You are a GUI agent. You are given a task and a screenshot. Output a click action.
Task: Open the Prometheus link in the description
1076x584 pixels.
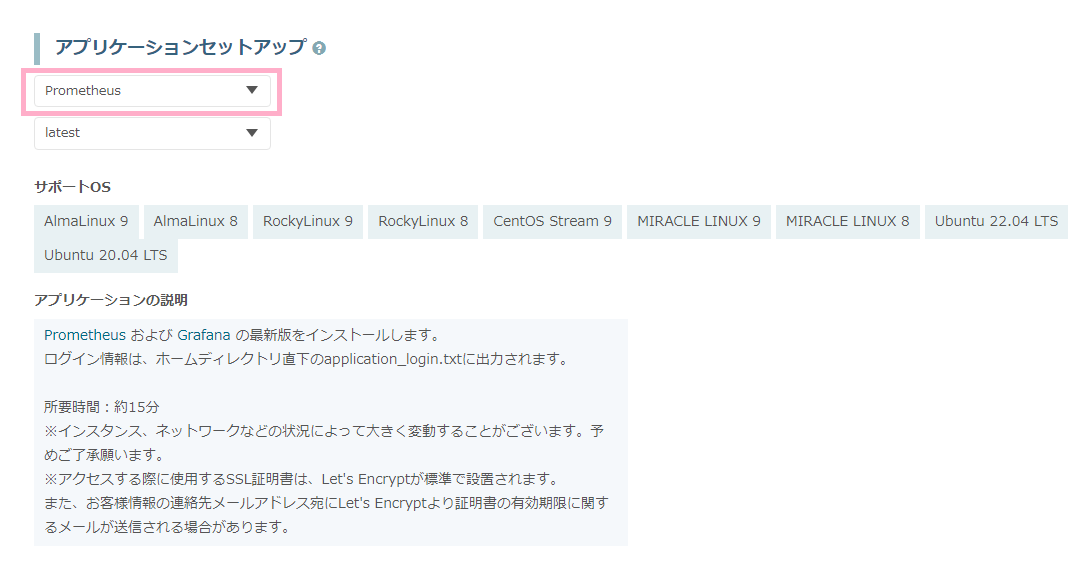tap(85, 334)
